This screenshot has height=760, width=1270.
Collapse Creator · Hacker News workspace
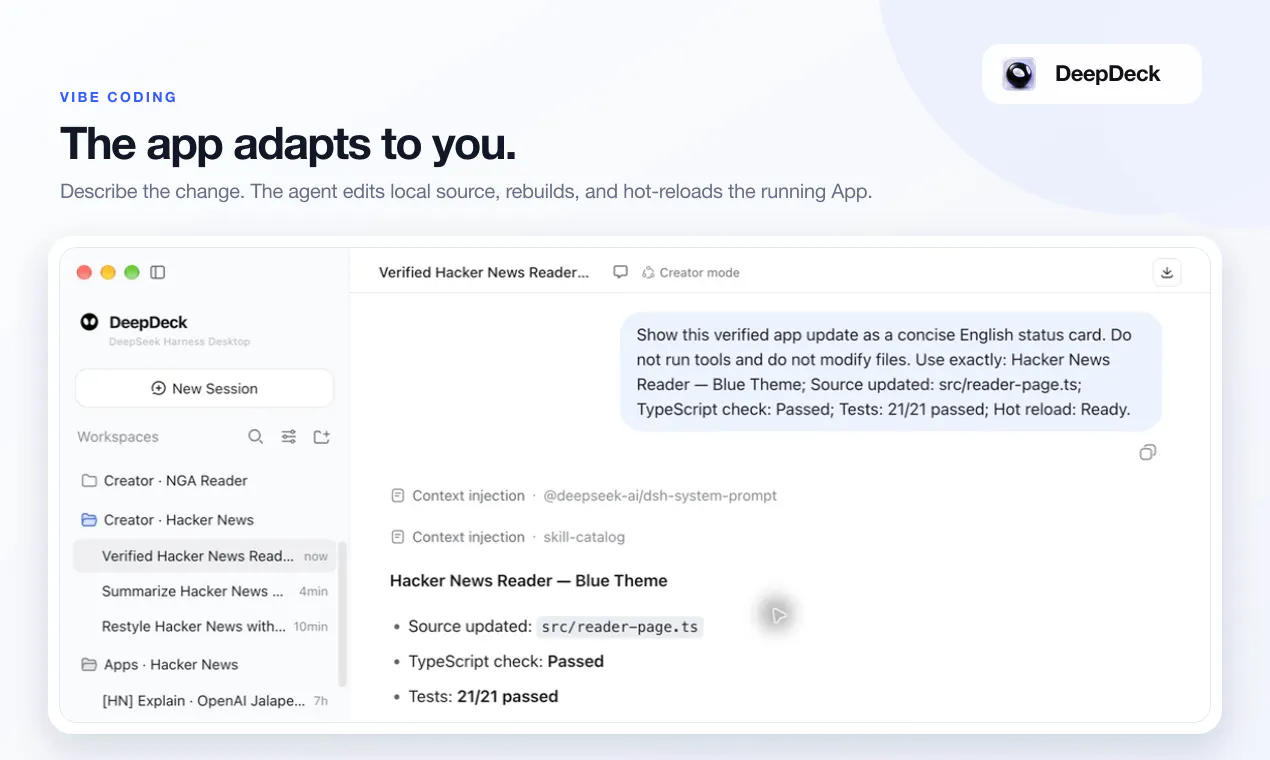tap(205, 520)
